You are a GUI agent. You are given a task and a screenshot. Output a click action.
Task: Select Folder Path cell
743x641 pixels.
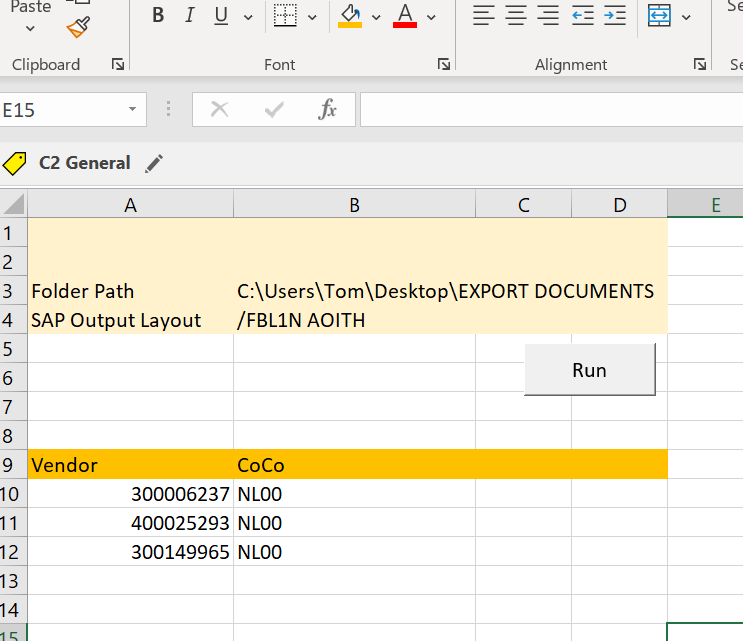[130, 291]
